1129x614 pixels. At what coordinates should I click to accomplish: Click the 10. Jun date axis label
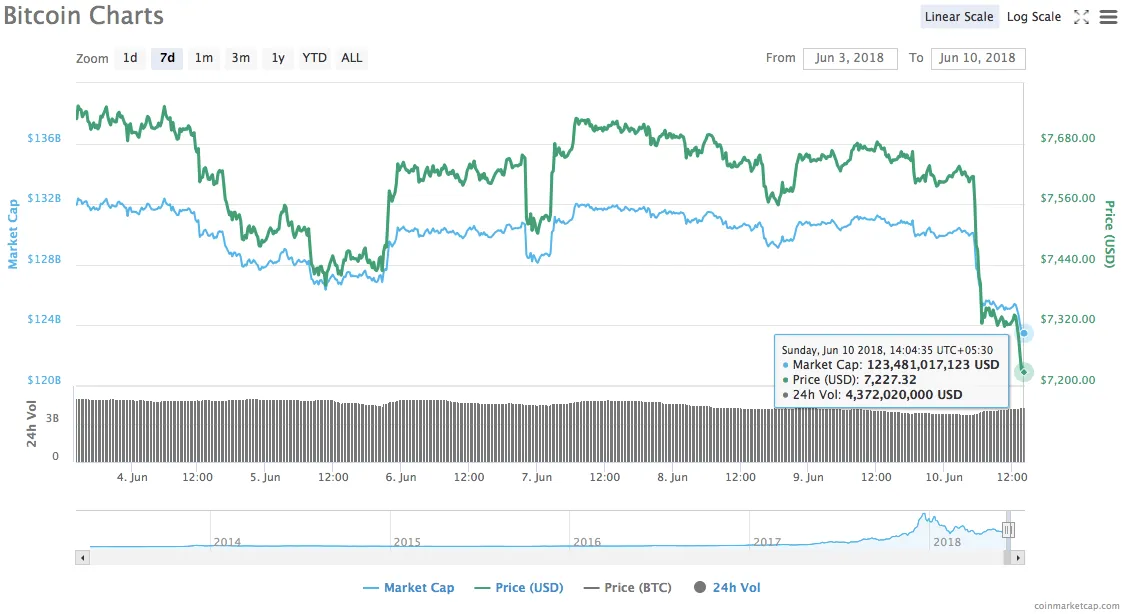click(x=944, y=477)
